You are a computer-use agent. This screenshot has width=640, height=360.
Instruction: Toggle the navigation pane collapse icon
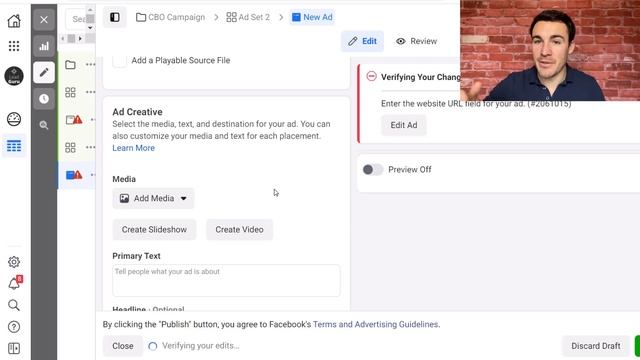(x=115, y=17)
